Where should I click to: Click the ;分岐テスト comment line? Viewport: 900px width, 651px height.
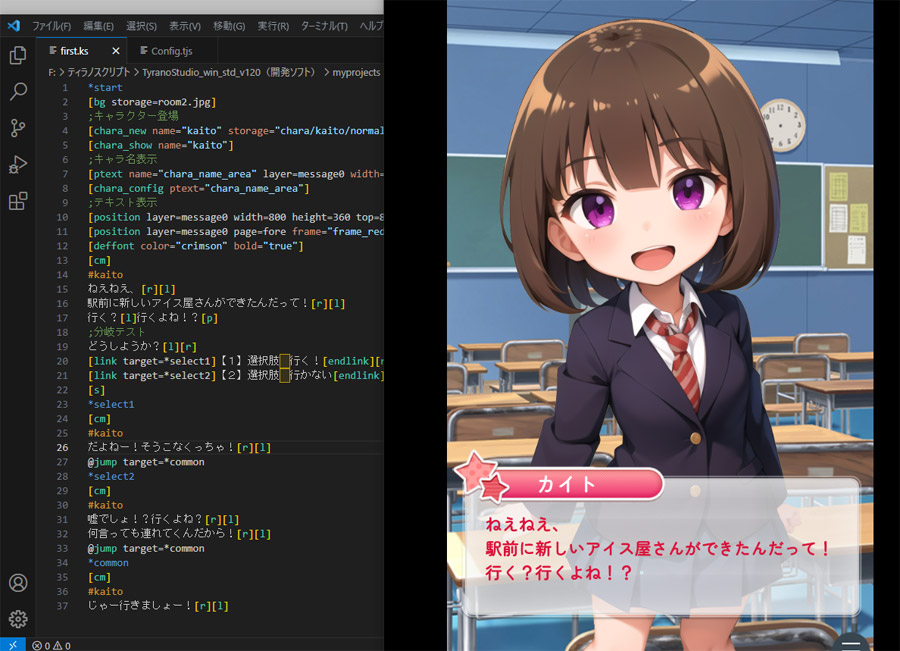pyautogui.click(x=116, y=332)
